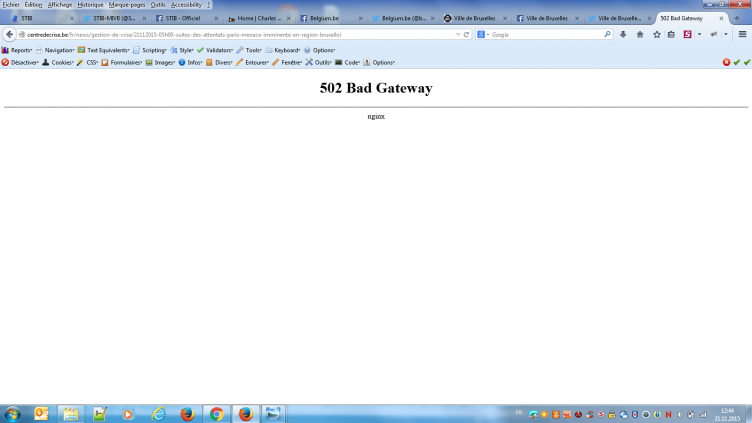Viewport: 752px width, 423px height.
Task: Open the Reports toolbar dropdown
Action: [17, 50]
